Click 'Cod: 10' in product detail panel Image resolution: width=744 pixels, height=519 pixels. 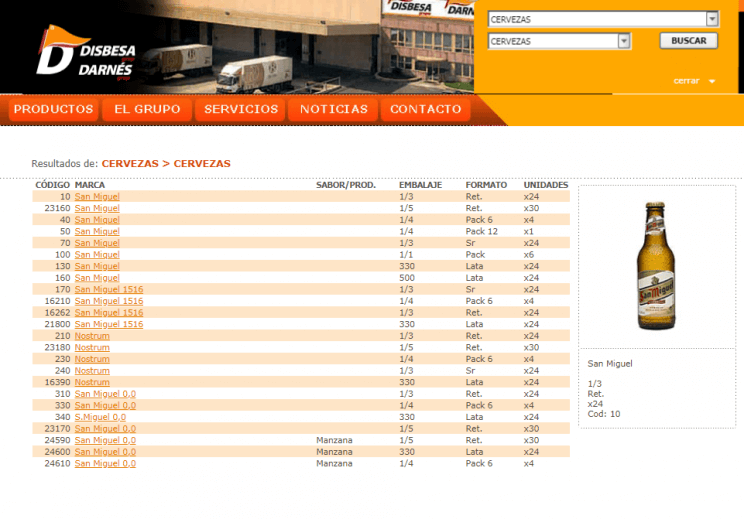click(604, 414)
